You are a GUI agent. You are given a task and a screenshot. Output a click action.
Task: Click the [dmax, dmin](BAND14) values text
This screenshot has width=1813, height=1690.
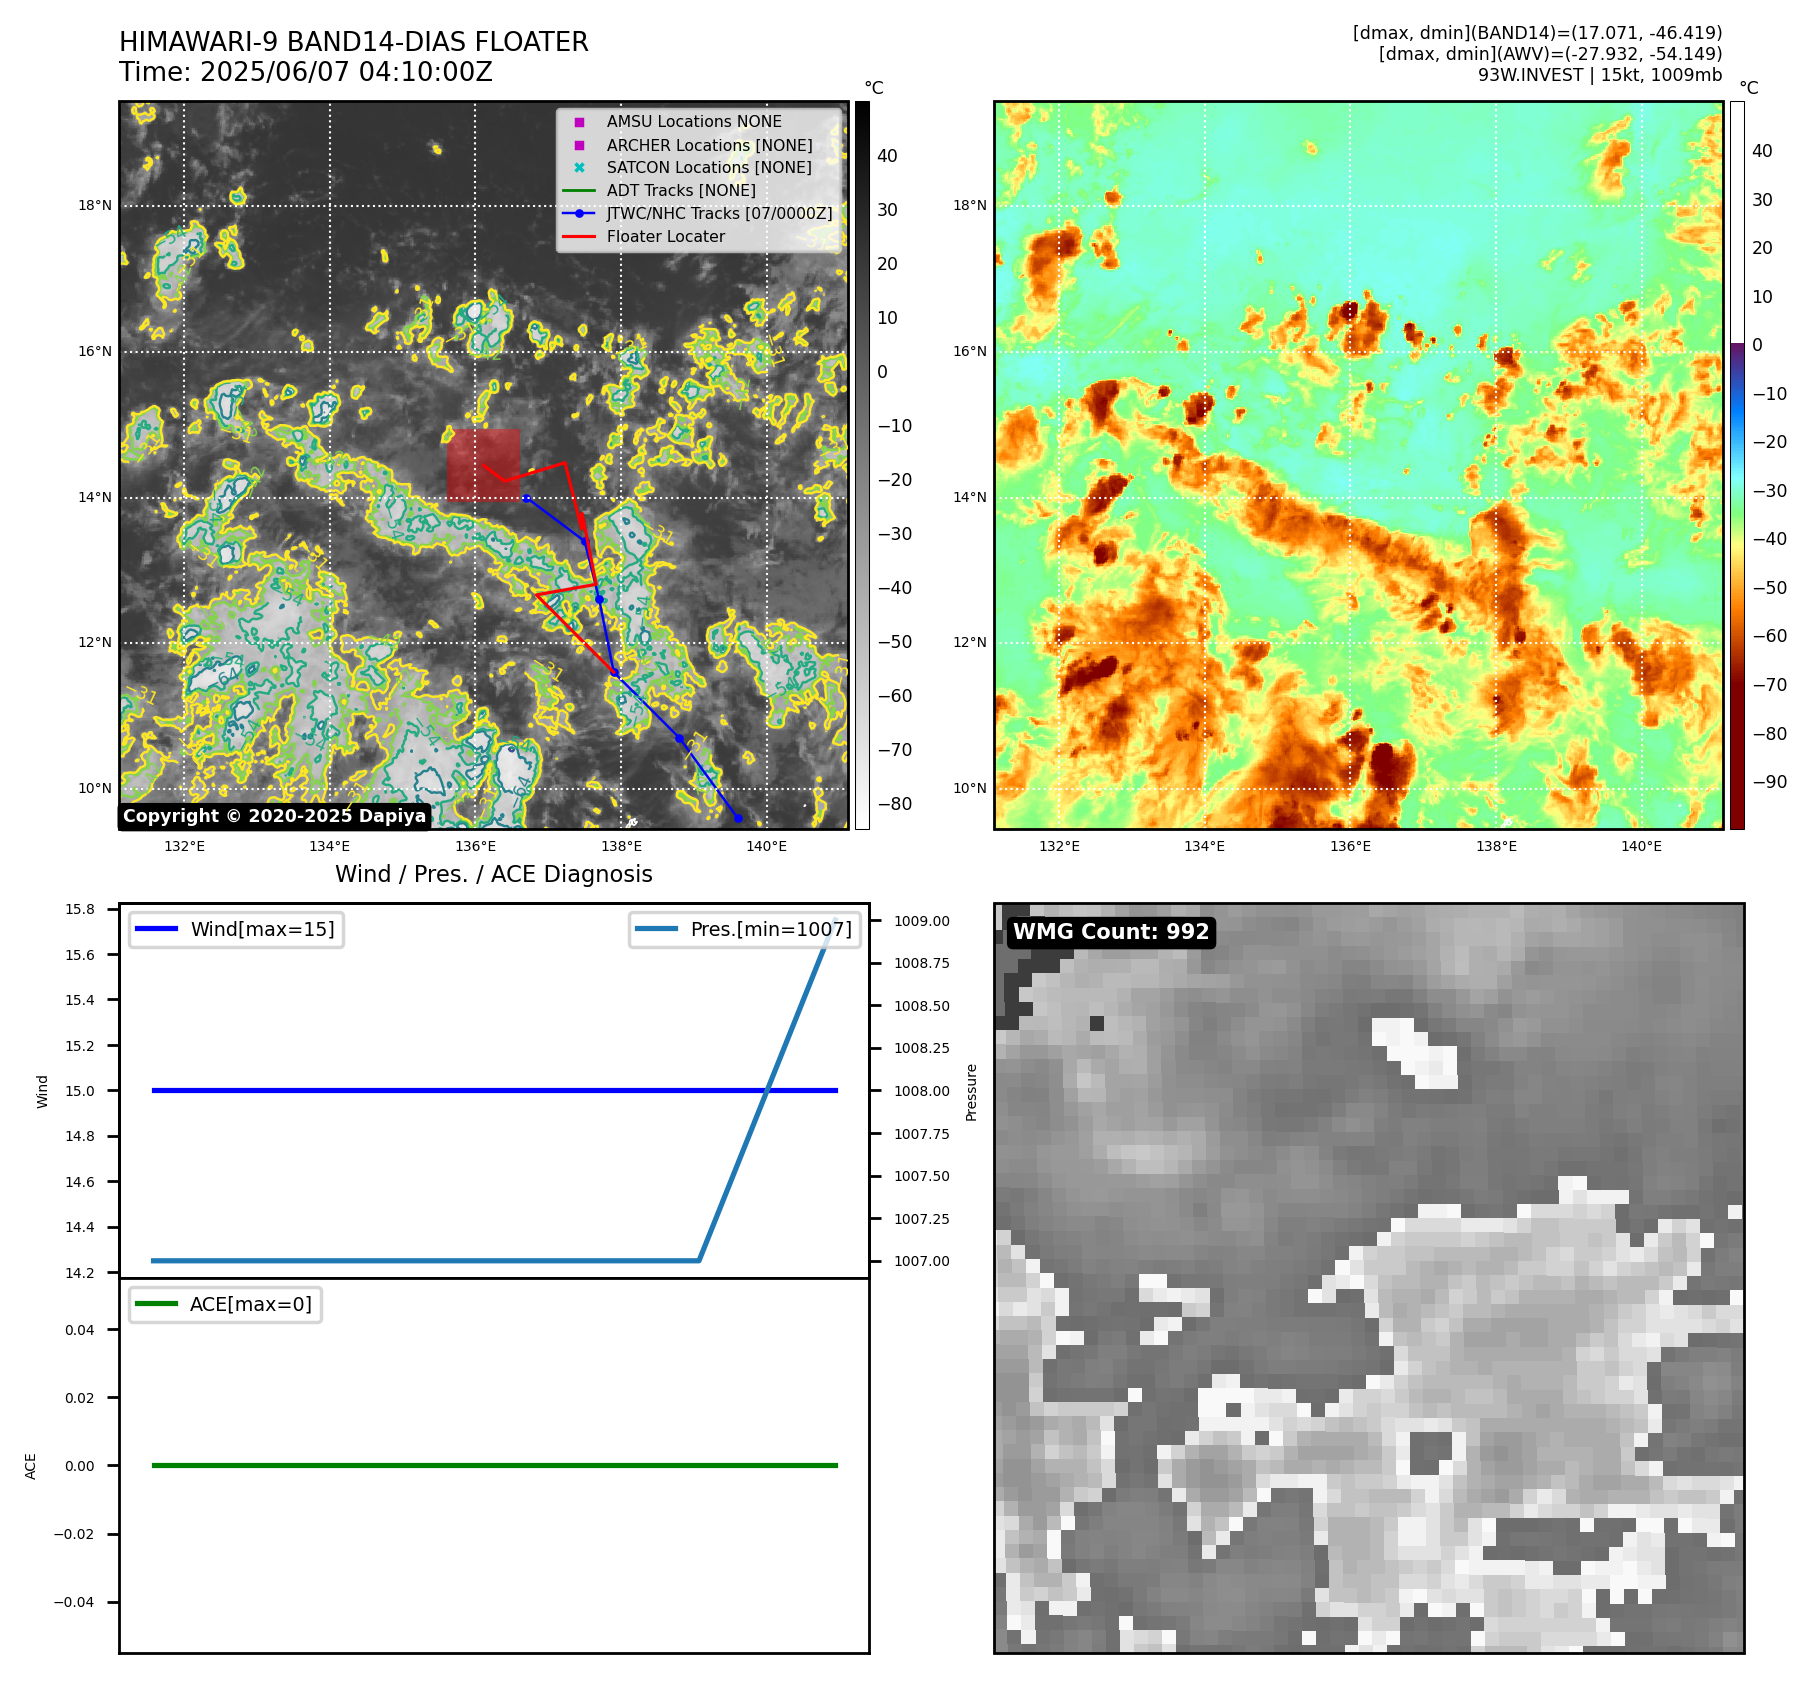tap(1537, 33)
